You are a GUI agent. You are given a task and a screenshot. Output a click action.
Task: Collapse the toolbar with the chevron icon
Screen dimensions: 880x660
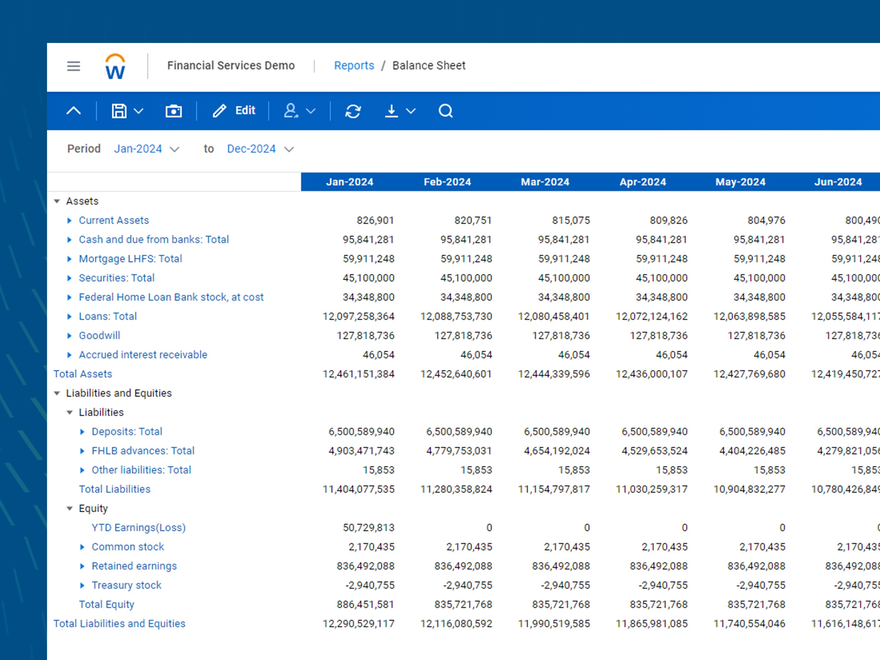coord(73,110)
